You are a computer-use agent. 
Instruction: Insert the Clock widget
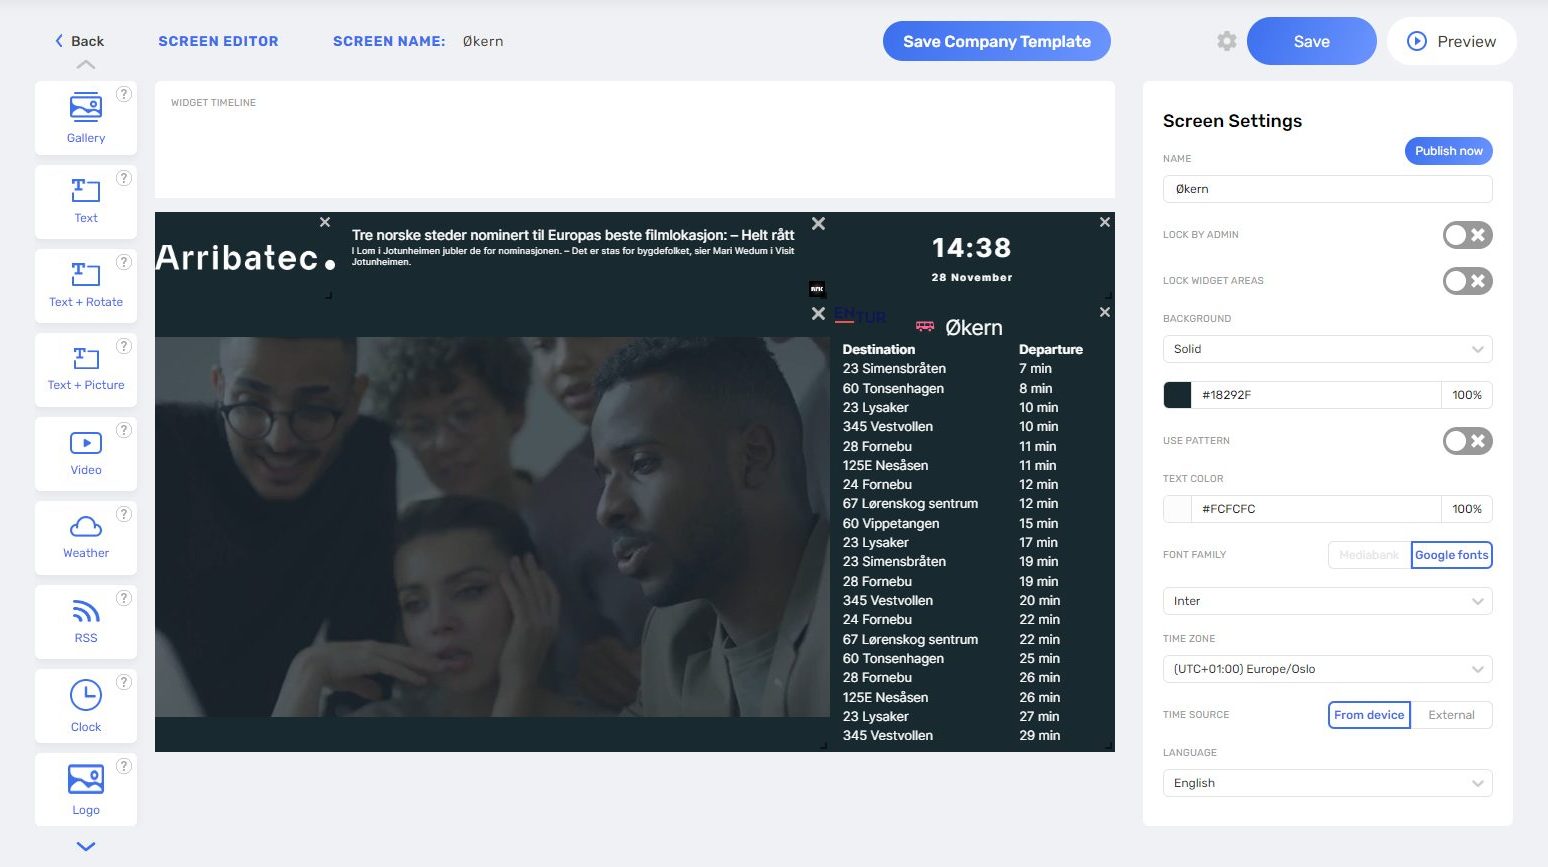pyautogui.click(x=86, y=705)
